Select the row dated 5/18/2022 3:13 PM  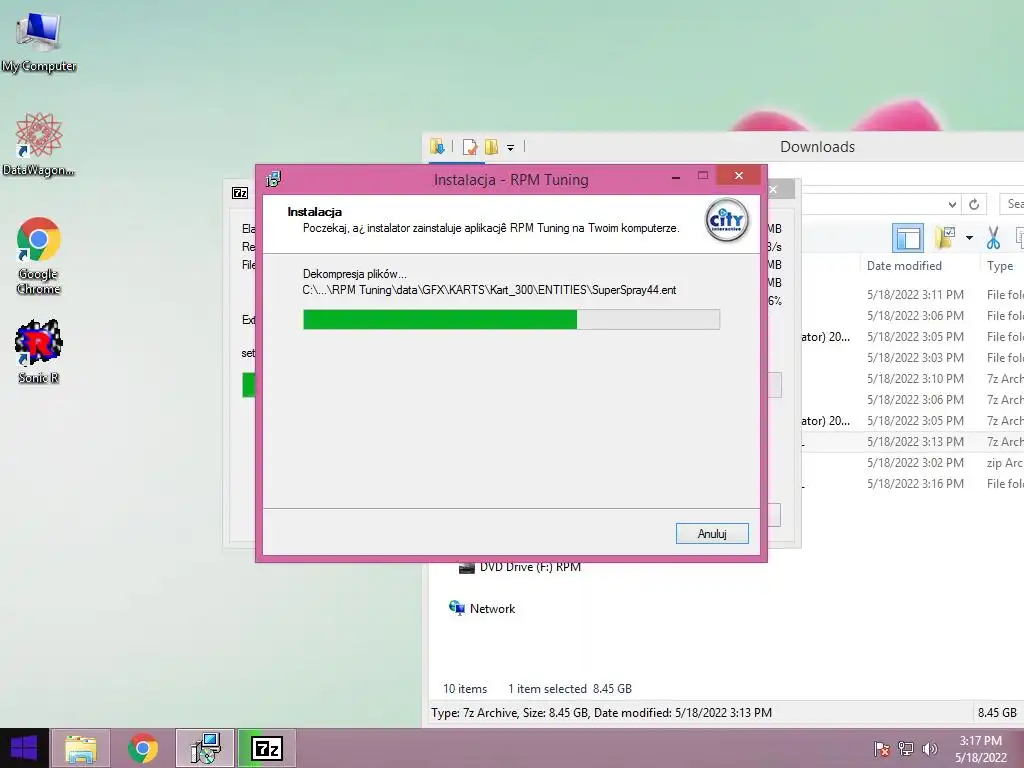click(915, 441)
